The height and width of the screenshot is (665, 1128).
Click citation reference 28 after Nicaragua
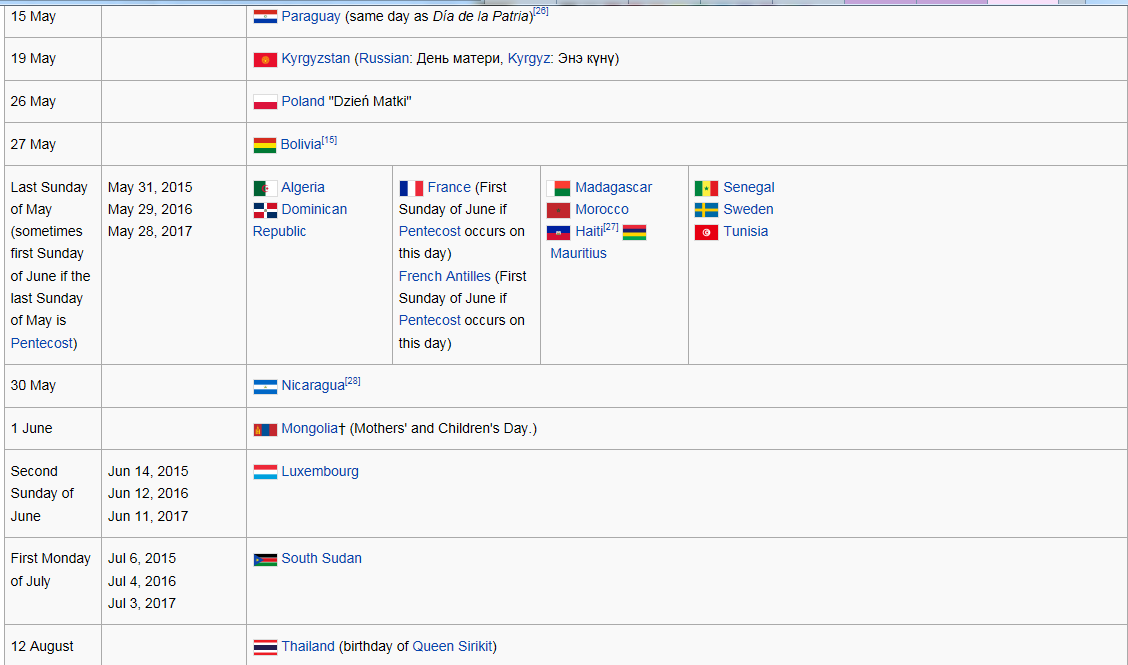(x=352, y=381)
